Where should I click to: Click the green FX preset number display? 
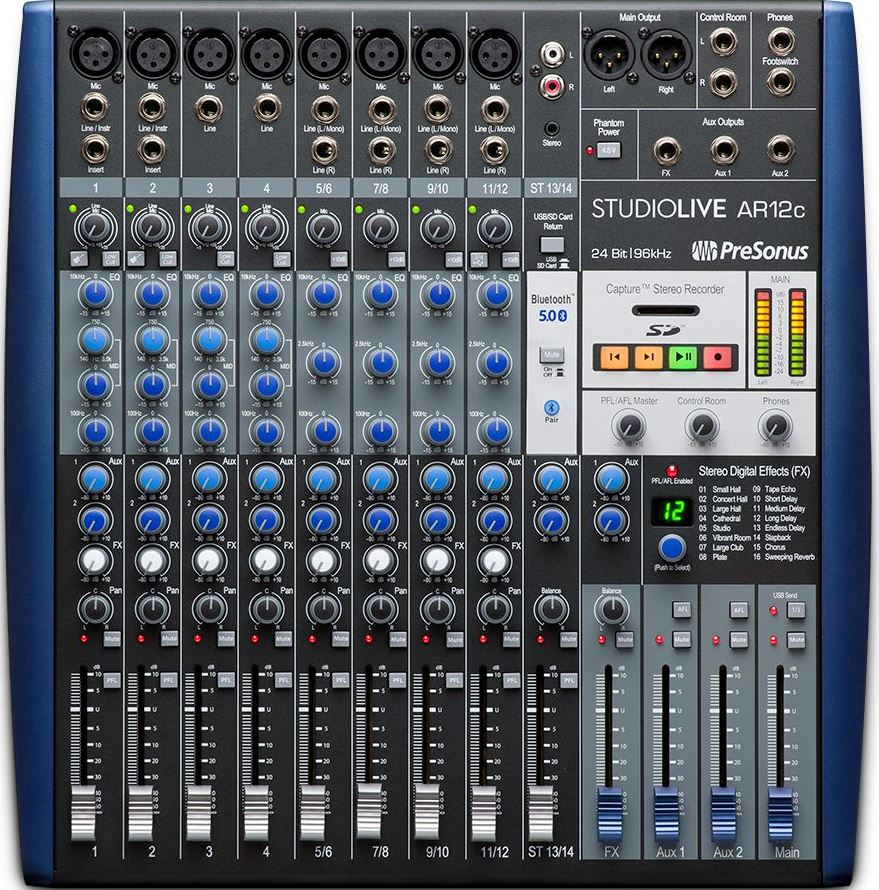click(672, 511)
